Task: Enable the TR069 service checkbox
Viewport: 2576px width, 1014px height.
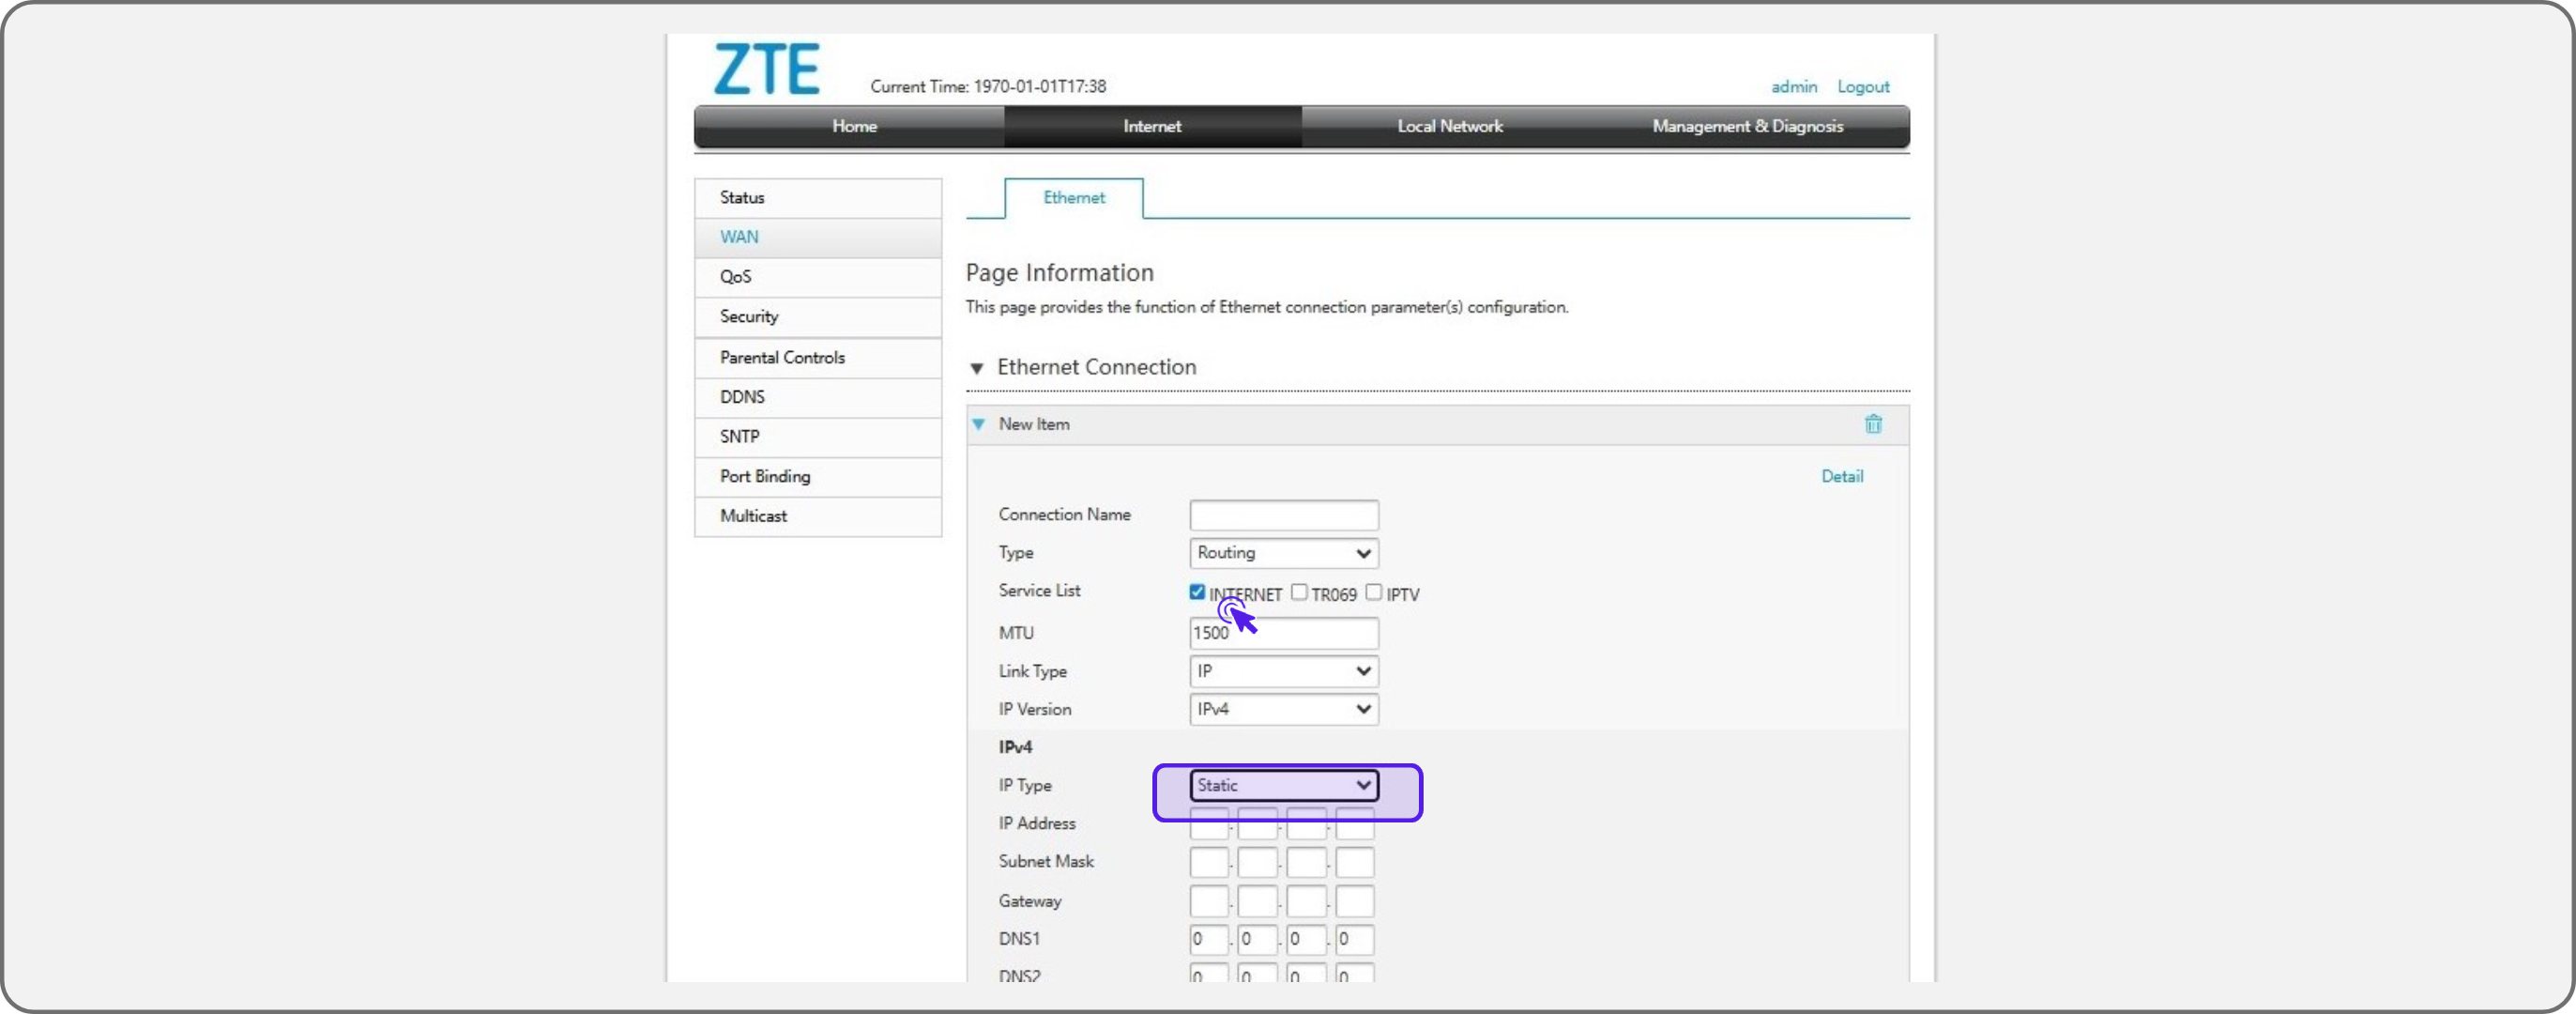Action: point(1299,592)
